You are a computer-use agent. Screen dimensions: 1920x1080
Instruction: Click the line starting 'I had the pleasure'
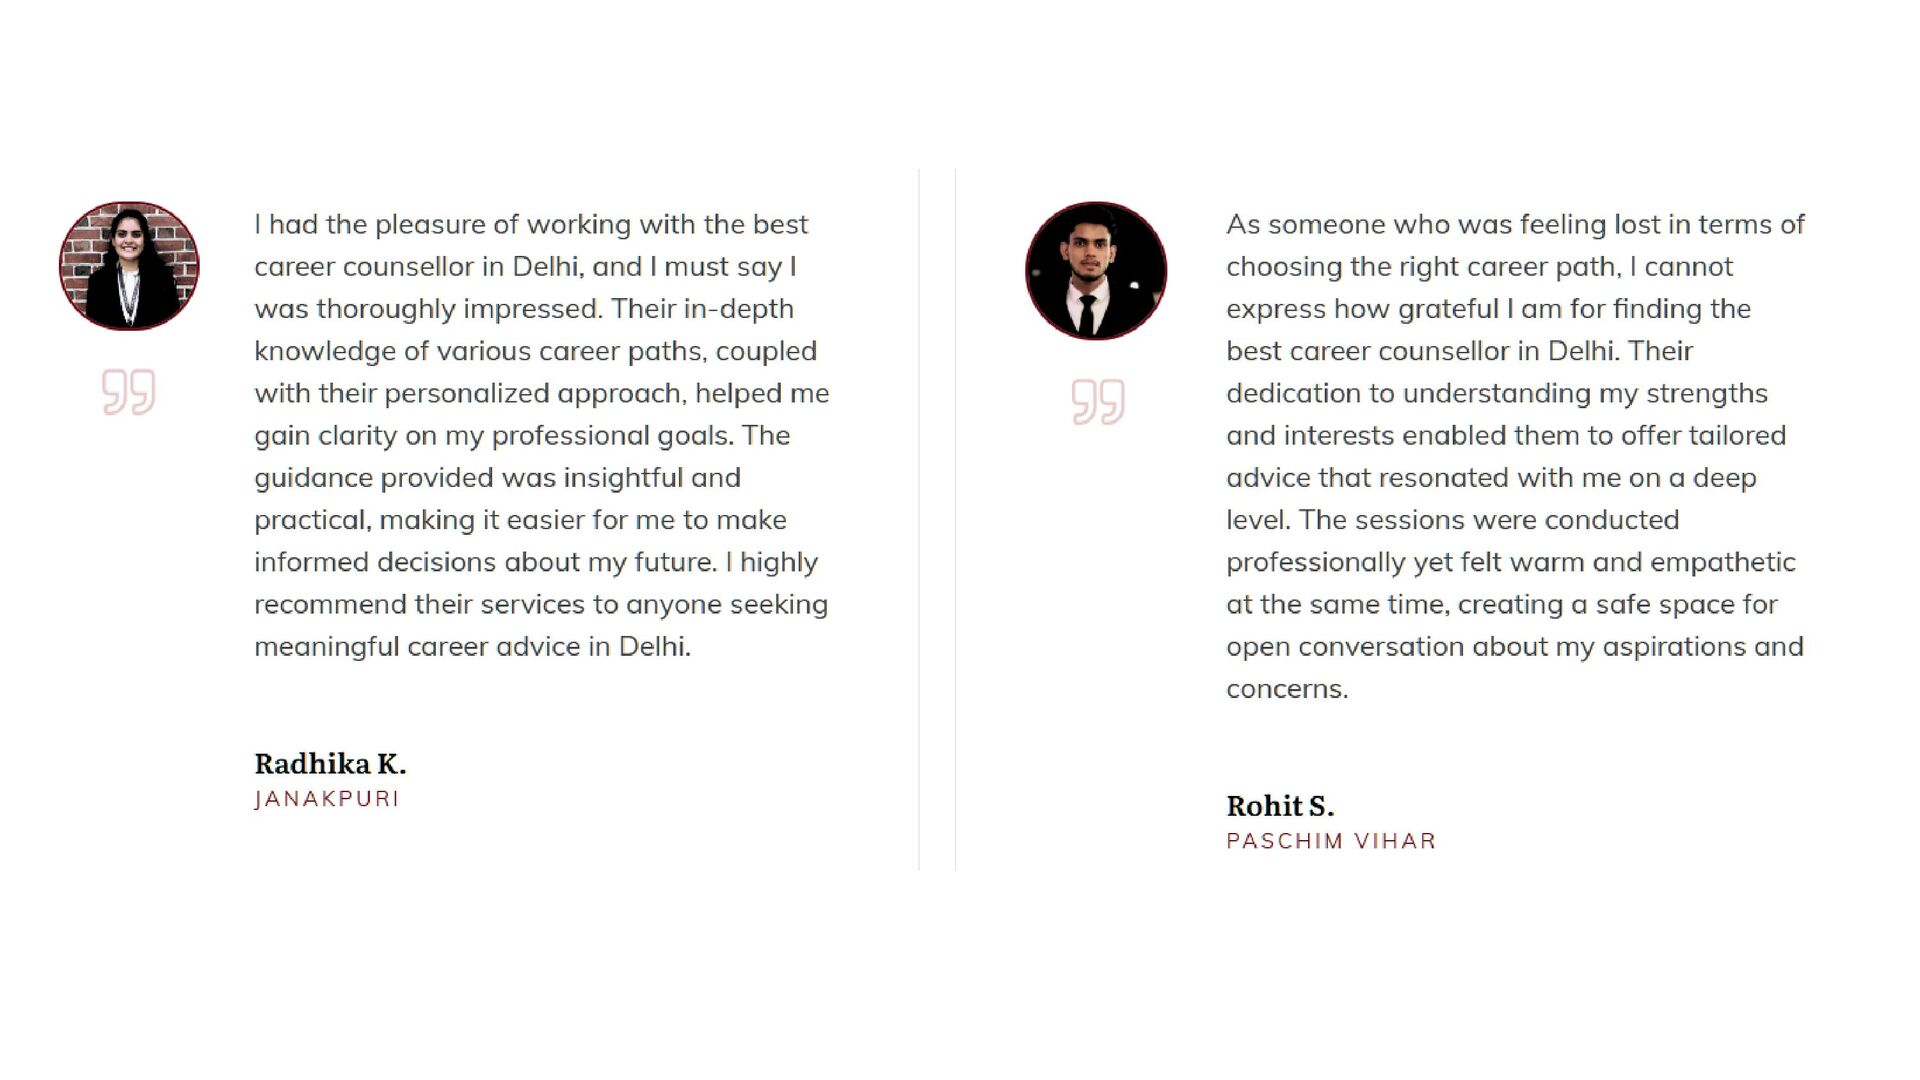click(530, 225)
